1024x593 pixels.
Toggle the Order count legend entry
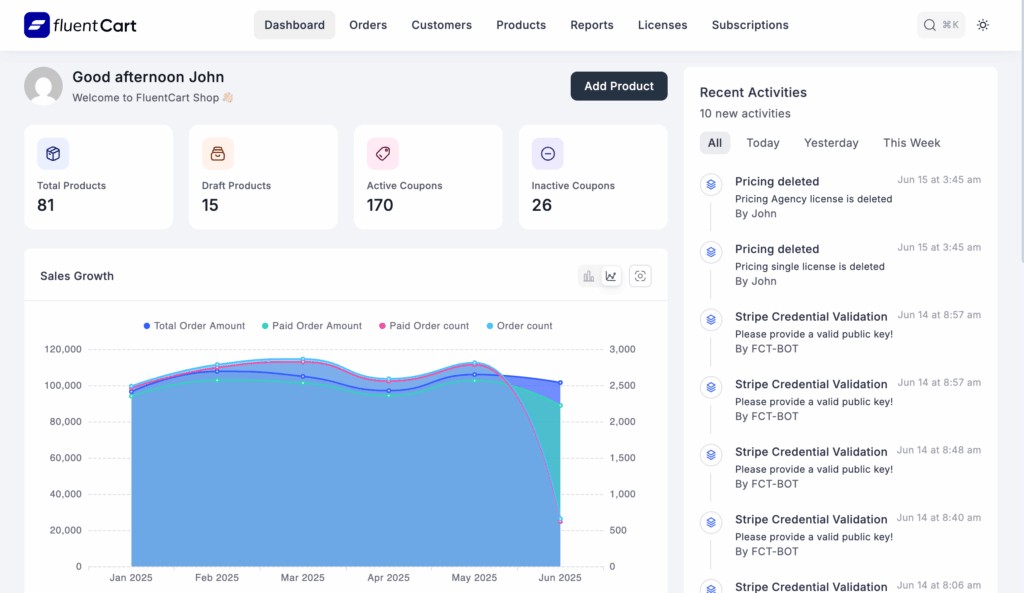519,325
